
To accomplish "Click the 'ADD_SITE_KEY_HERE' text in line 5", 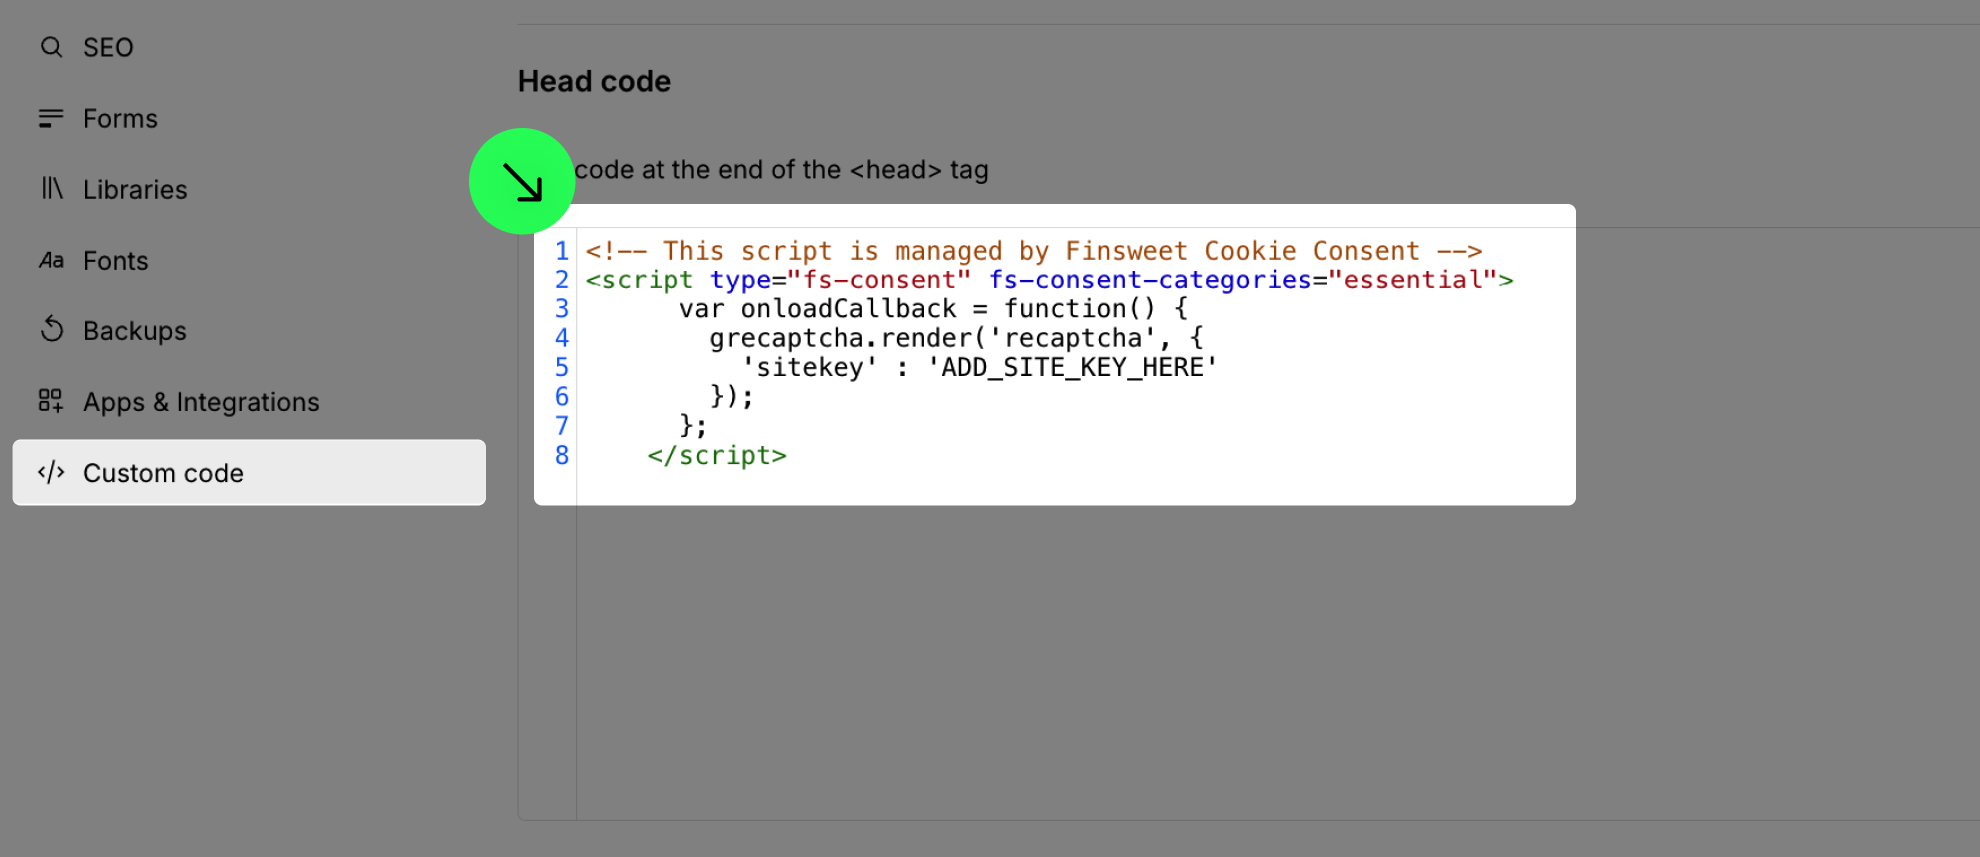I will [1072, 367].
